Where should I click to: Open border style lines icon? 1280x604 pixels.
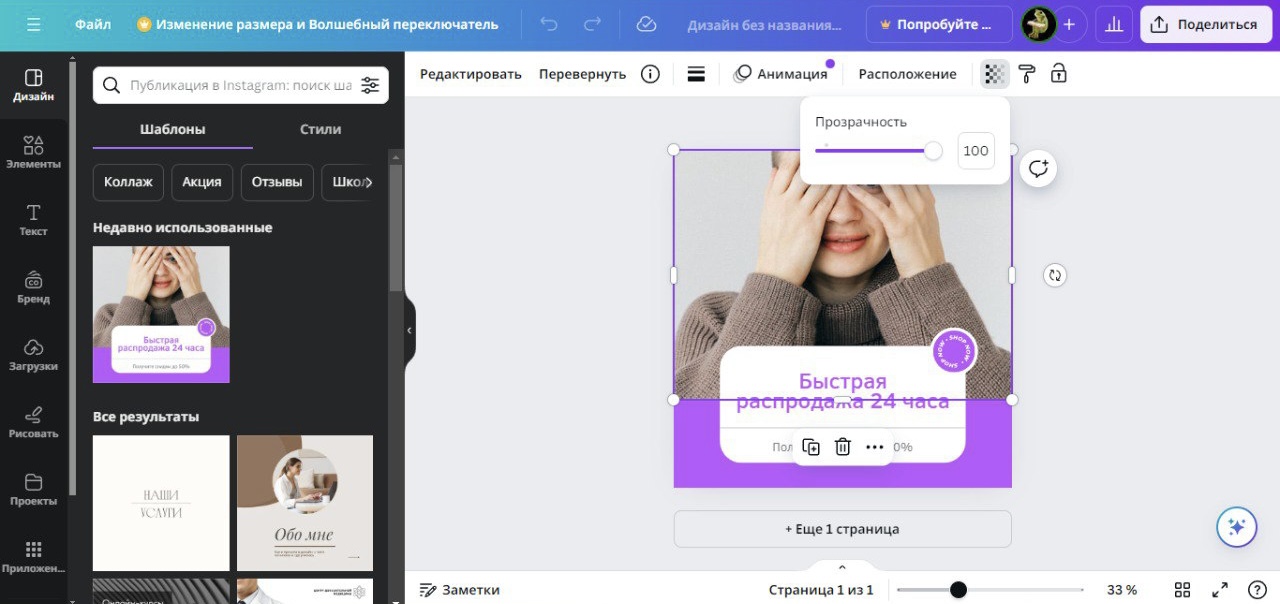pos(696,74)
